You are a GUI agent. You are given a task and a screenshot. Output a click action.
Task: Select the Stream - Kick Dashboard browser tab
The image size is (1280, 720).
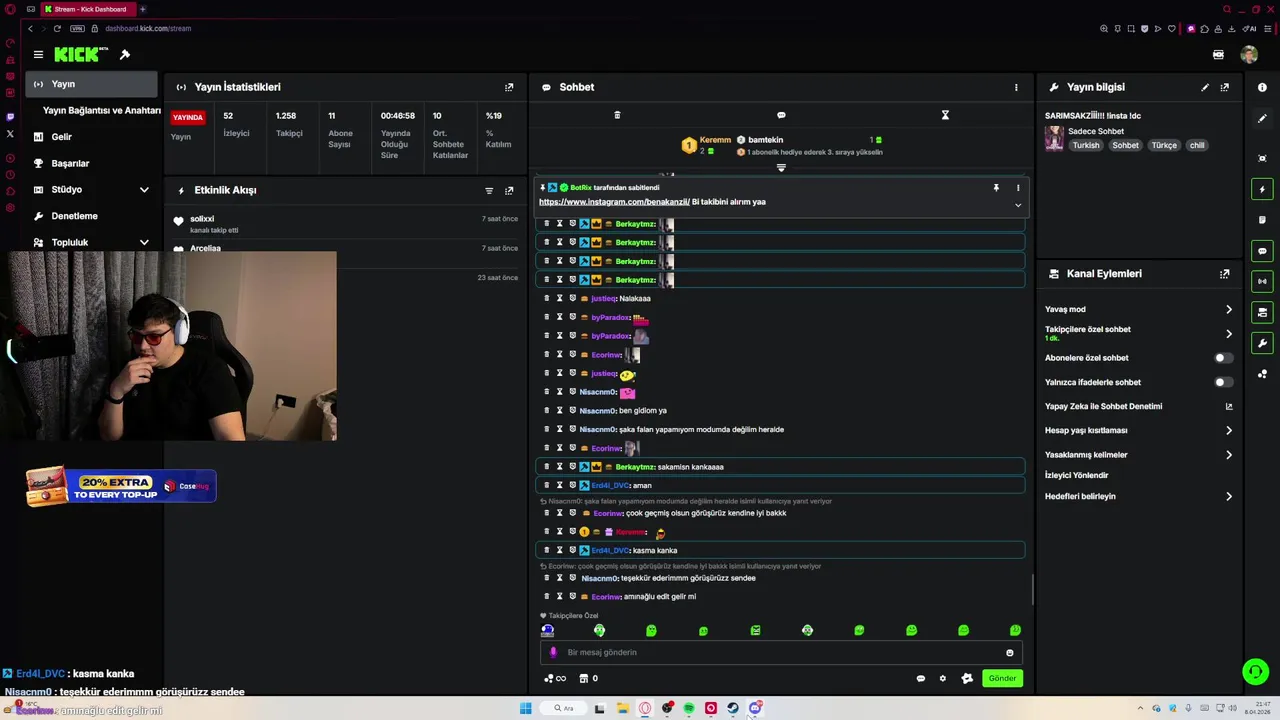[88, 9]
